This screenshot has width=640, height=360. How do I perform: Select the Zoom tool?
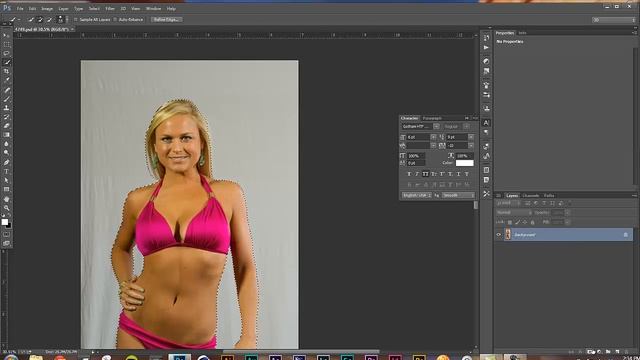point(7,208)
